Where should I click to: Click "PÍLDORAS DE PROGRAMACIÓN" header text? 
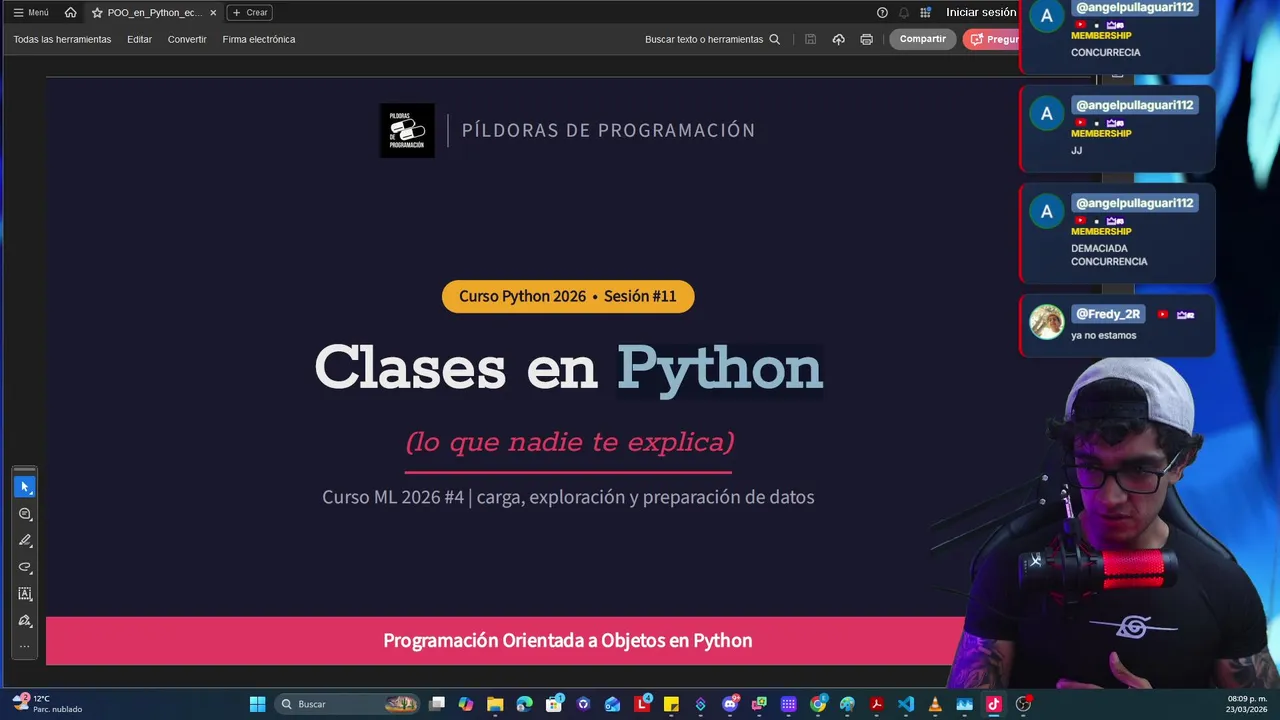[608, 130]
